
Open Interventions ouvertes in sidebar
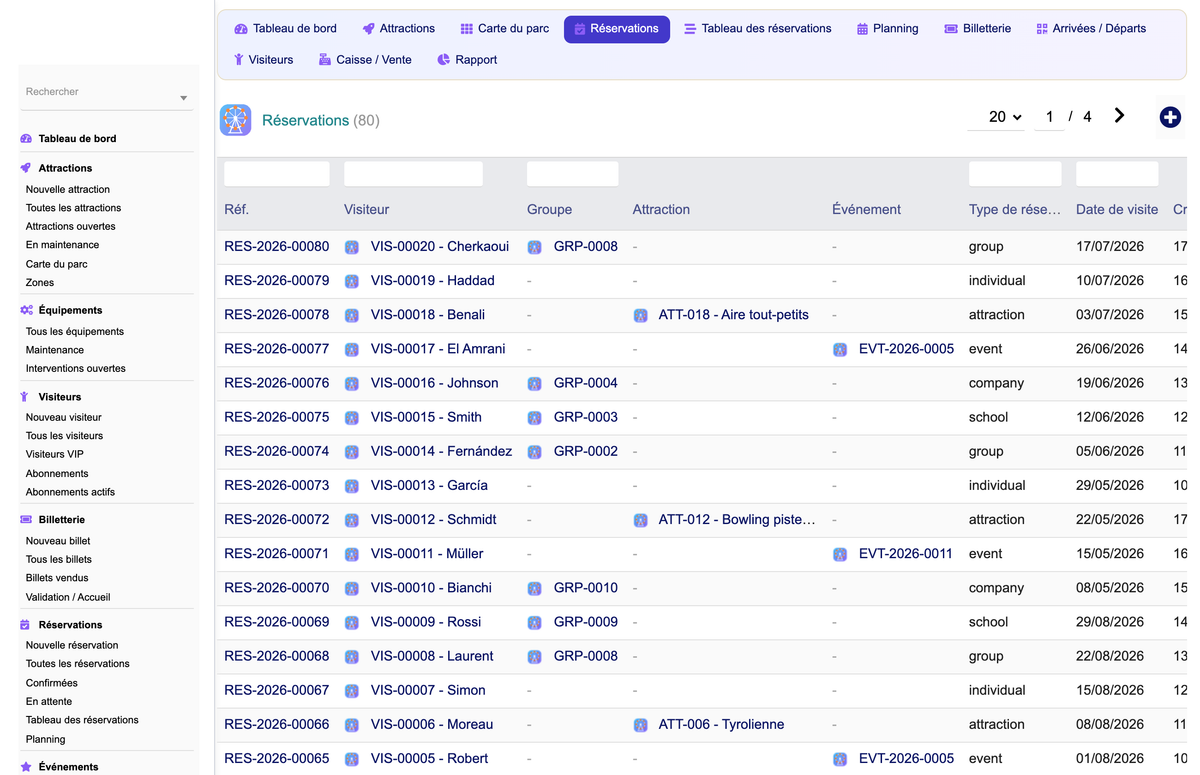76,369
